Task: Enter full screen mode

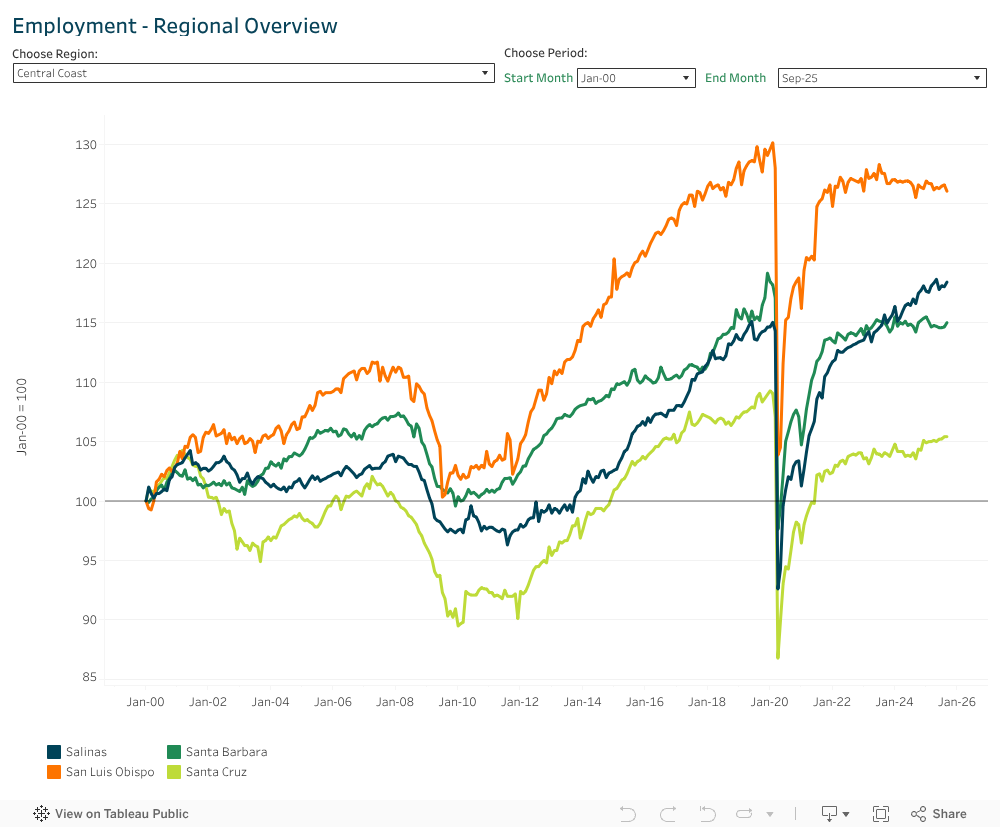Action: point(881,814)
